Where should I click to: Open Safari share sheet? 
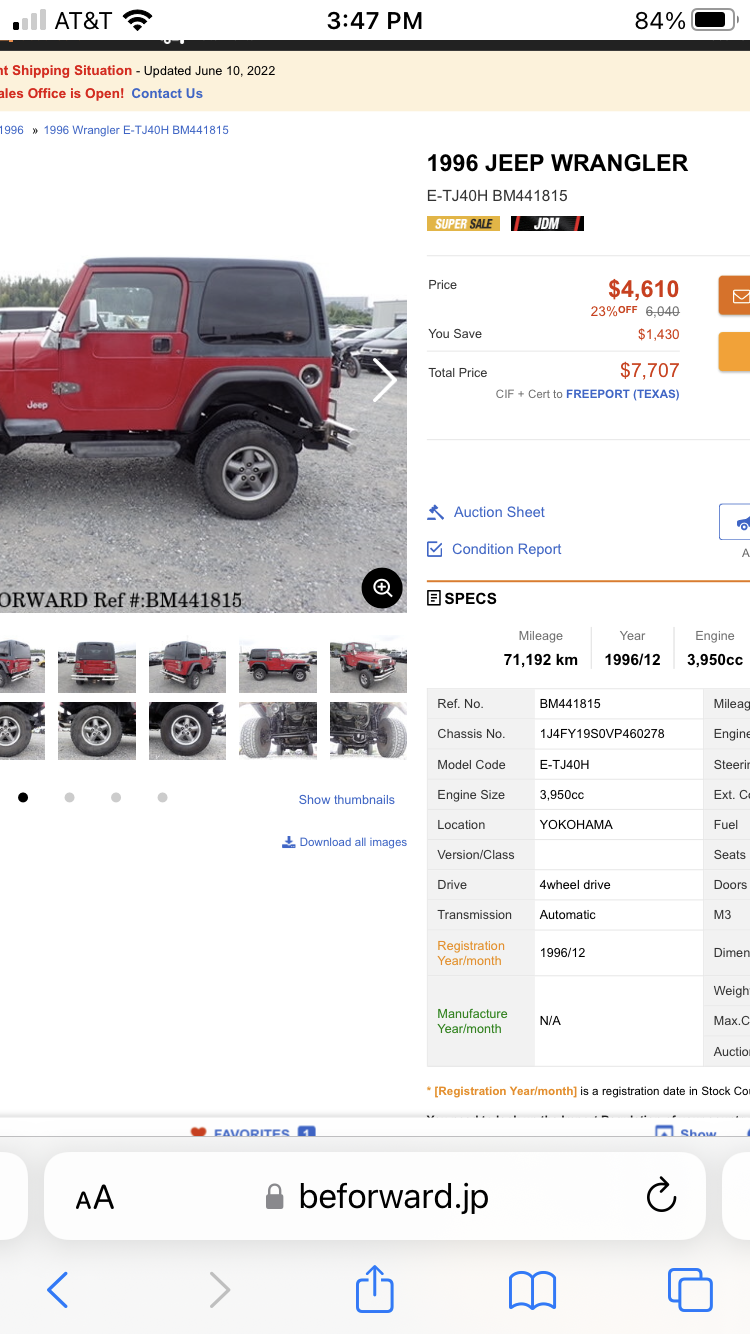click(375, 1289)
